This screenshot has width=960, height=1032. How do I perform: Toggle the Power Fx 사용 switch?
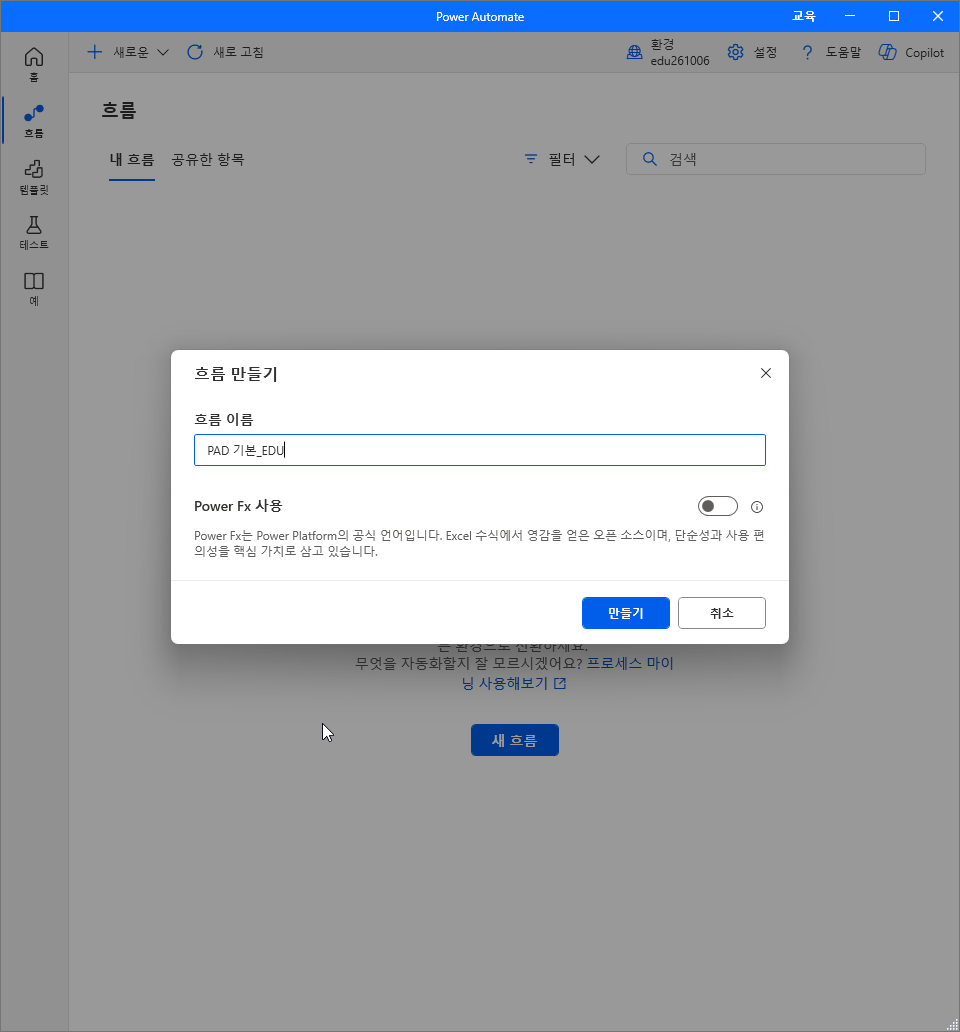point(717,506)
